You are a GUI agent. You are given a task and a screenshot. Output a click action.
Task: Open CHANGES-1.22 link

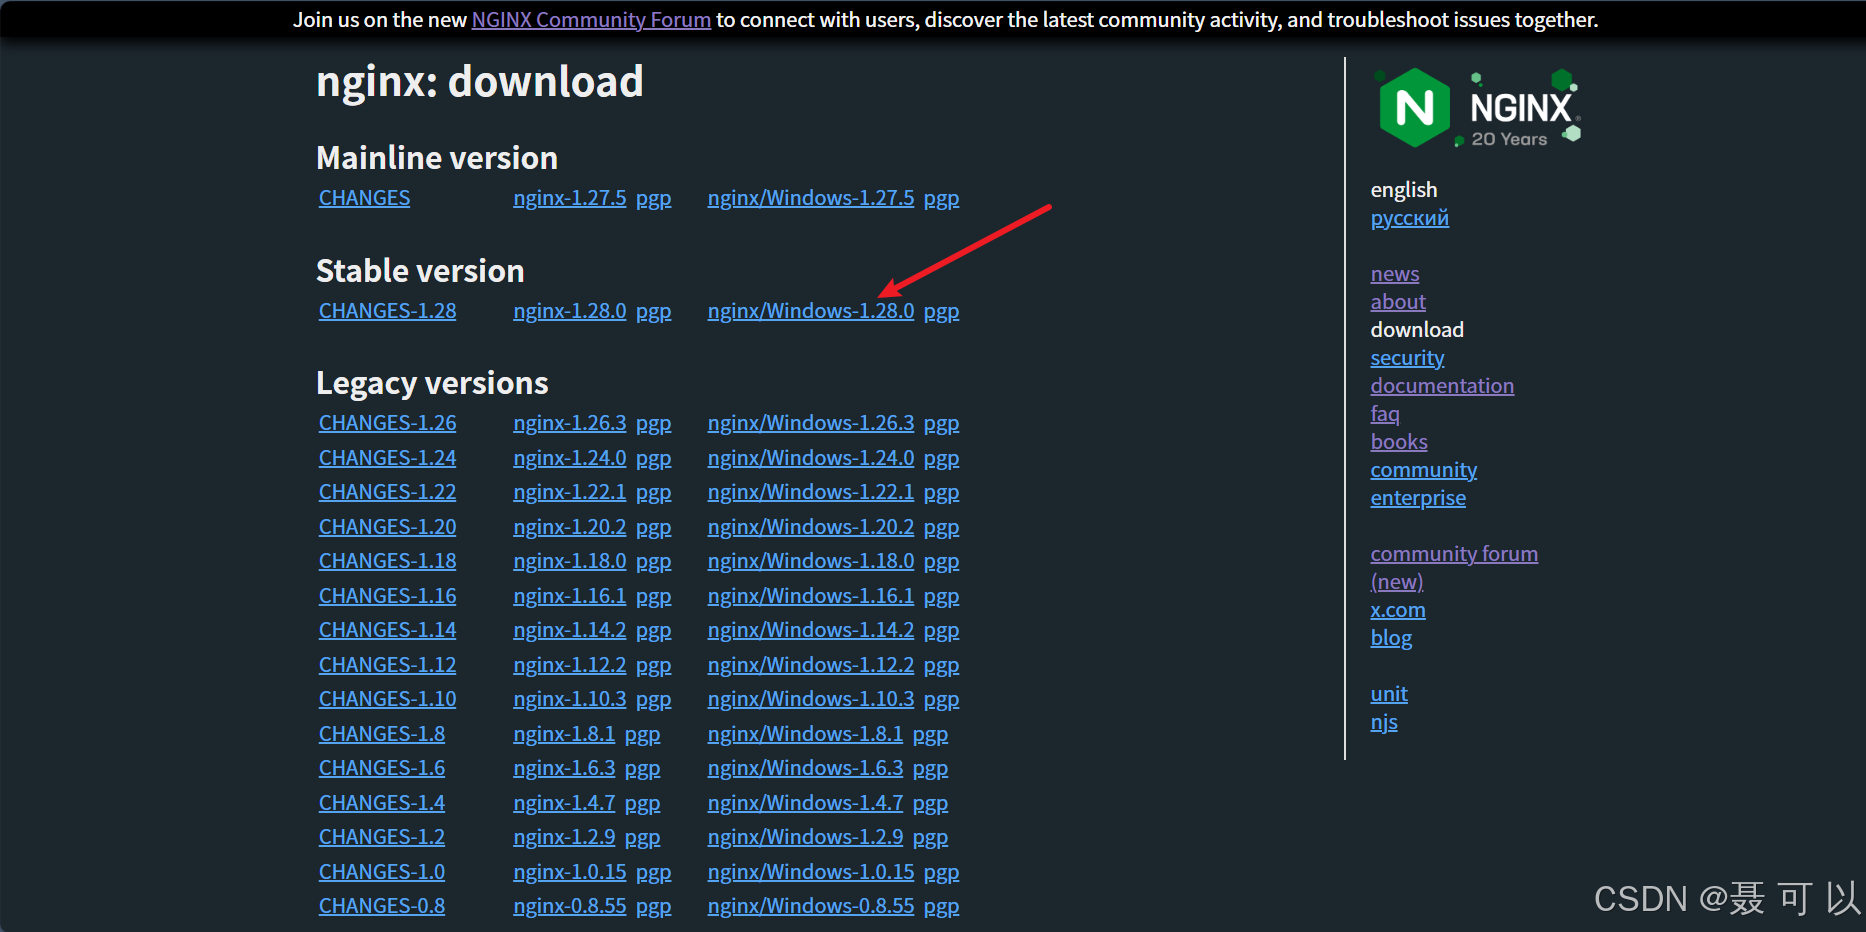point(387,492)
